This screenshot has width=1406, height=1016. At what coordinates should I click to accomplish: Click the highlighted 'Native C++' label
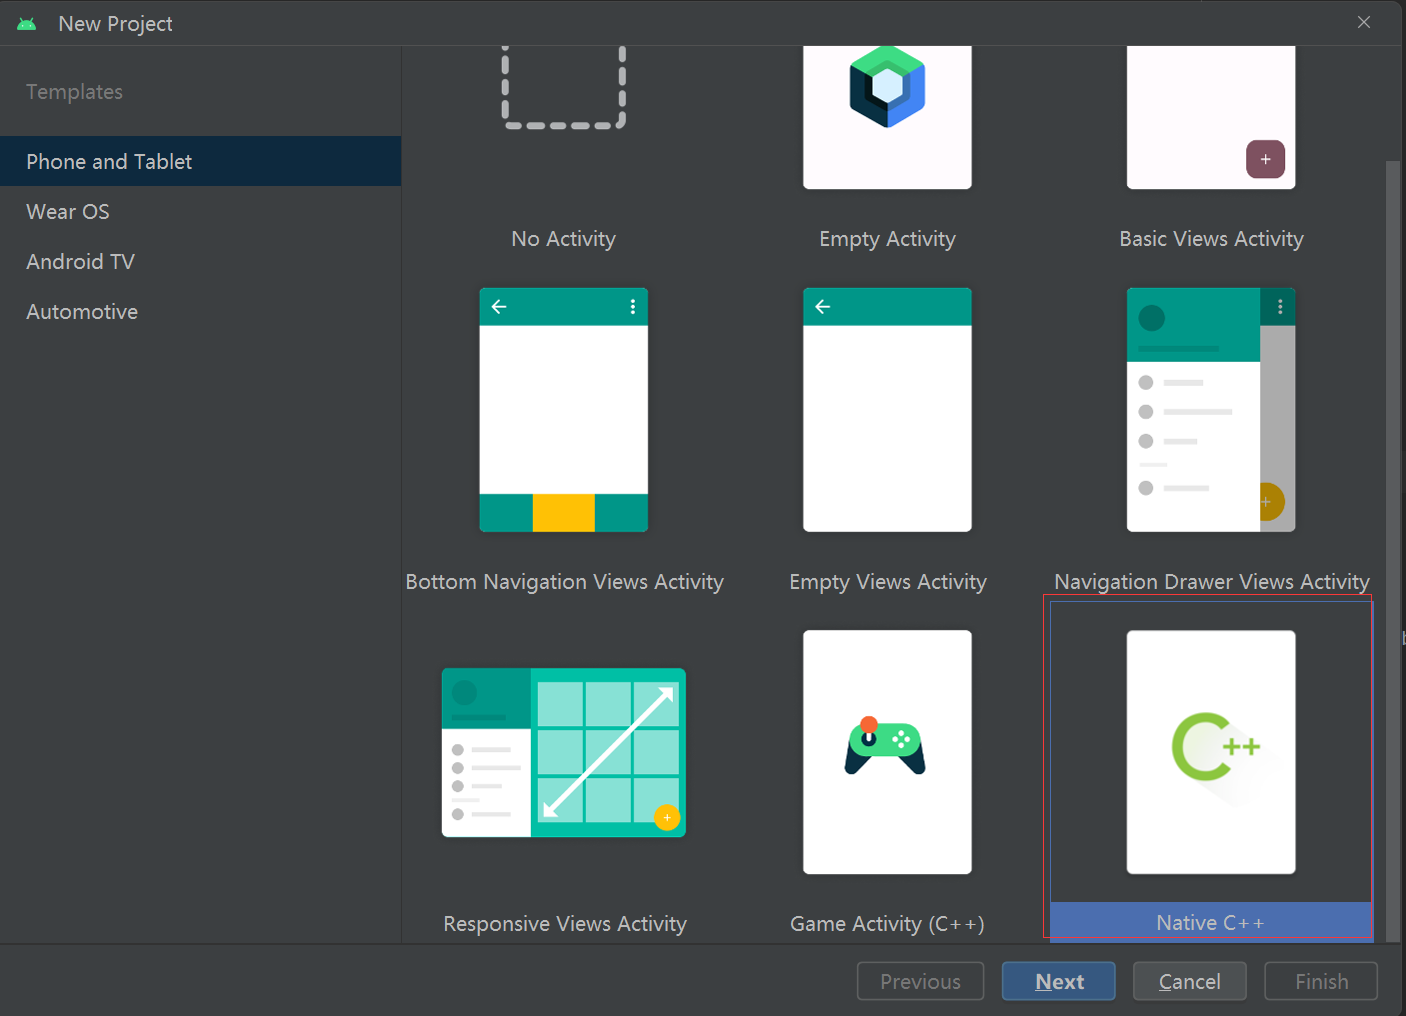[x=1210, y=923]
